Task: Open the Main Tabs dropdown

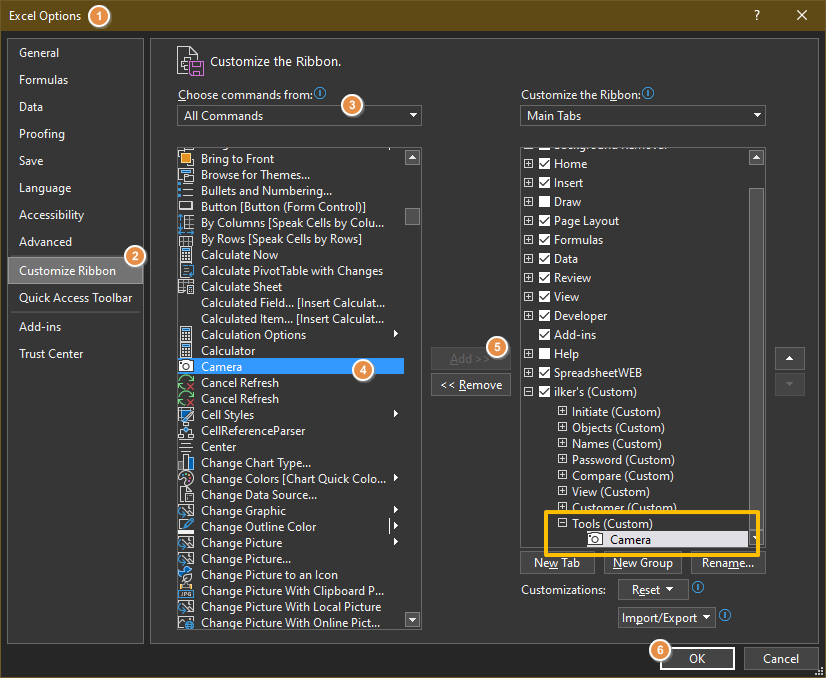Action: (643, 115)
